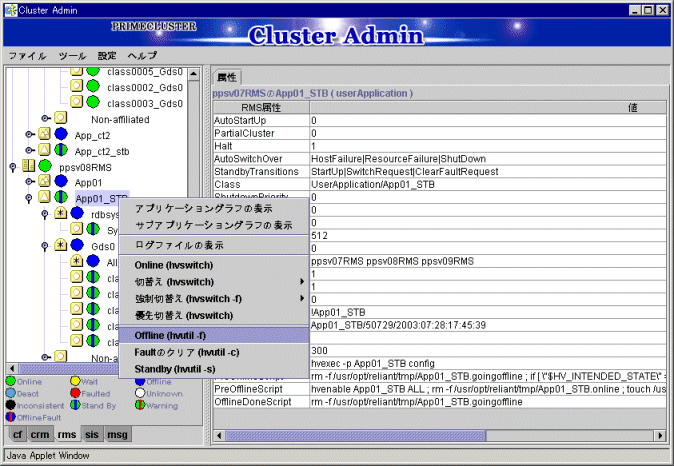Select the ppsv08RMS tree item
The image size is (674, 466).
point(85,167)
